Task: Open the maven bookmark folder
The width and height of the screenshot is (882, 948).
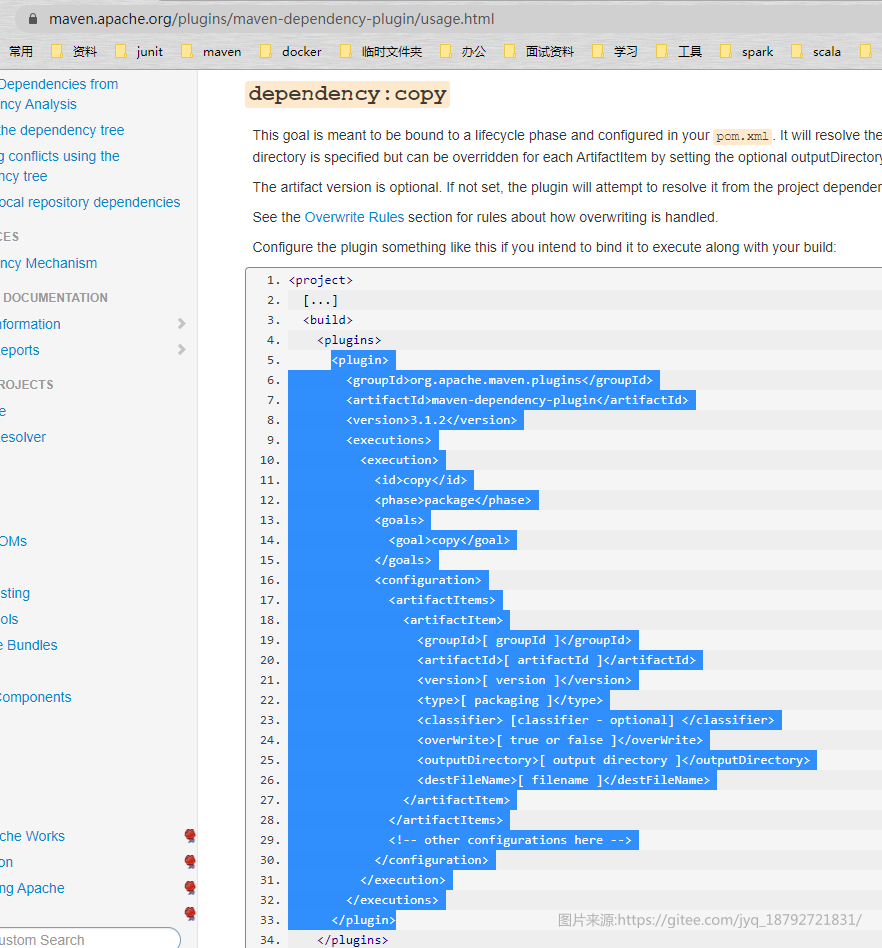Action: click(212, 51)
